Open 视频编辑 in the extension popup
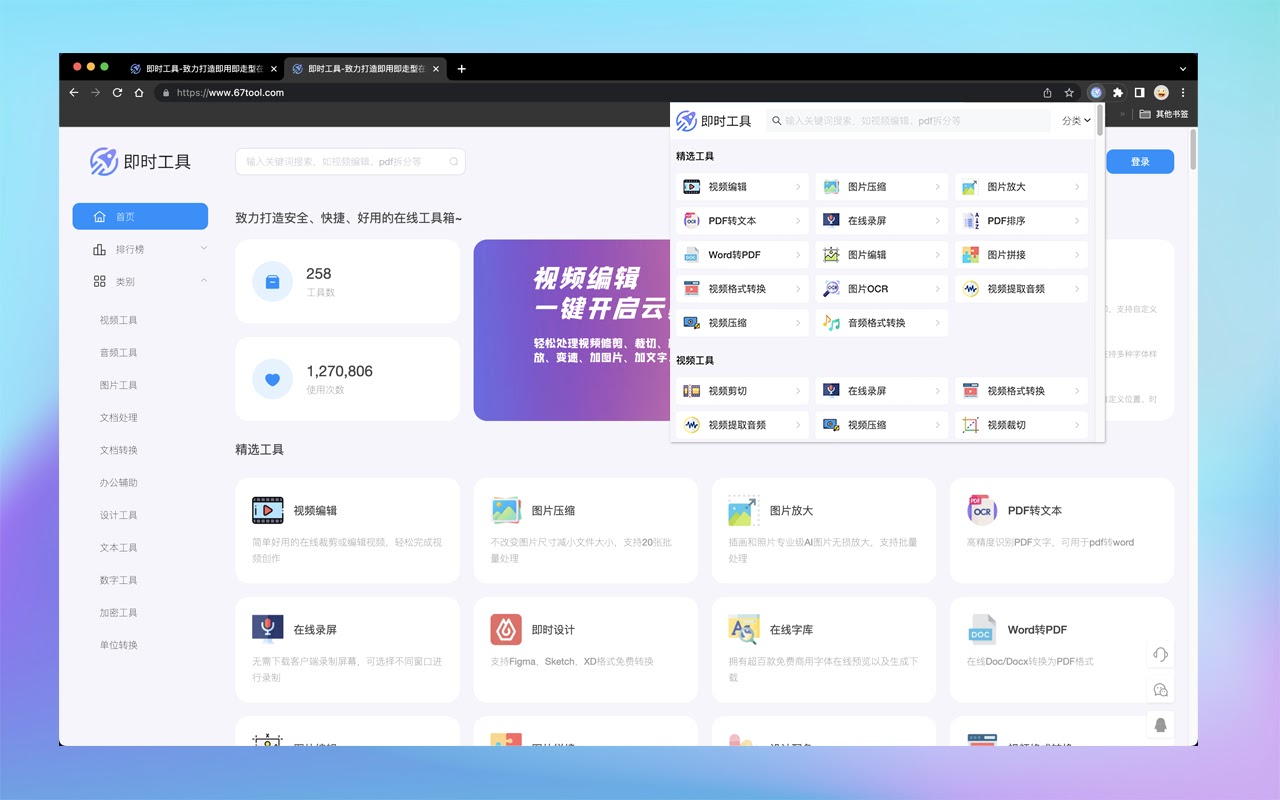 [742, 187]
